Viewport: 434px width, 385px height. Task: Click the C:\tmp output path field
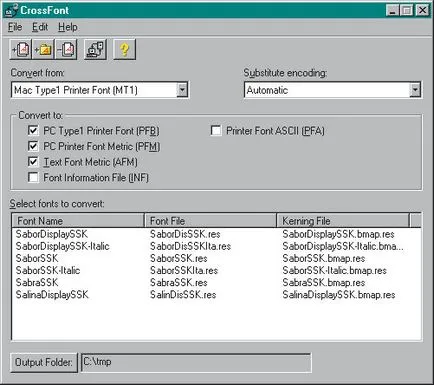[196, 362]
